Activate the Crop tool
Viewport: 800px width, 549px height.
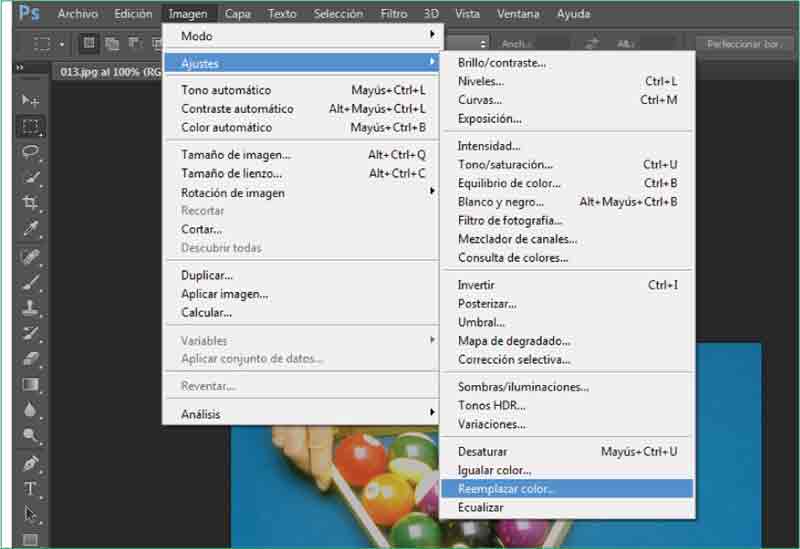(31, 203)
